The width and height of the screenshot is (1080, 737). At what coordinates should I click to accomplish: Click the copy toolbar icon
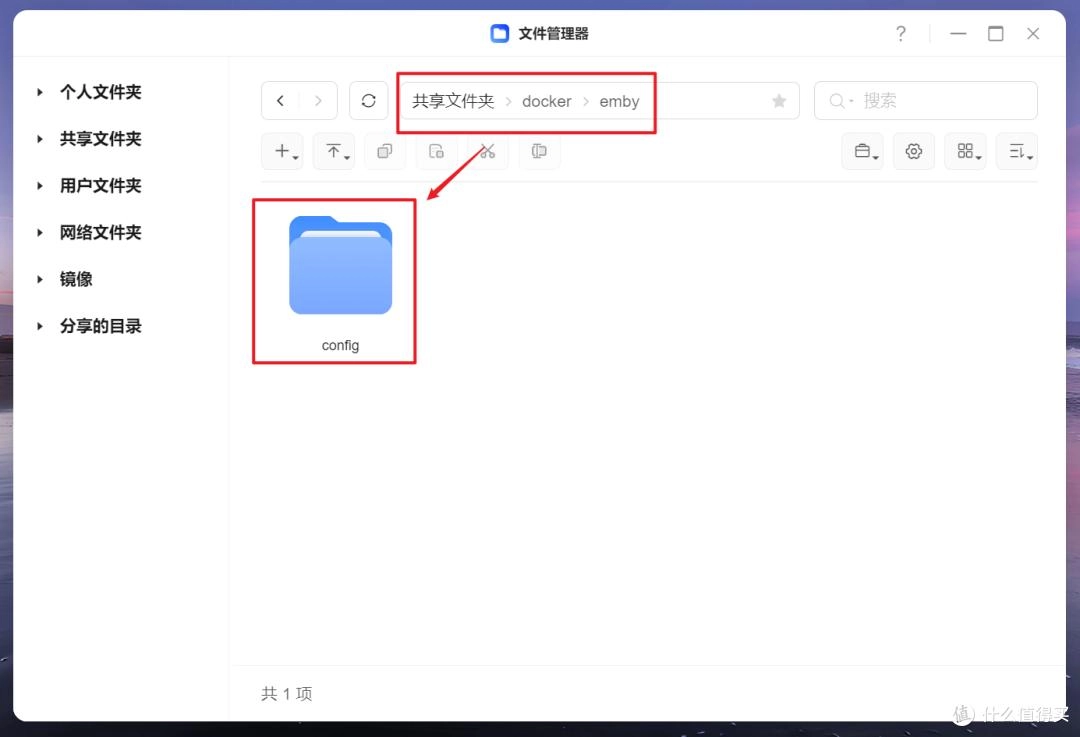click(x=385, y=151)
